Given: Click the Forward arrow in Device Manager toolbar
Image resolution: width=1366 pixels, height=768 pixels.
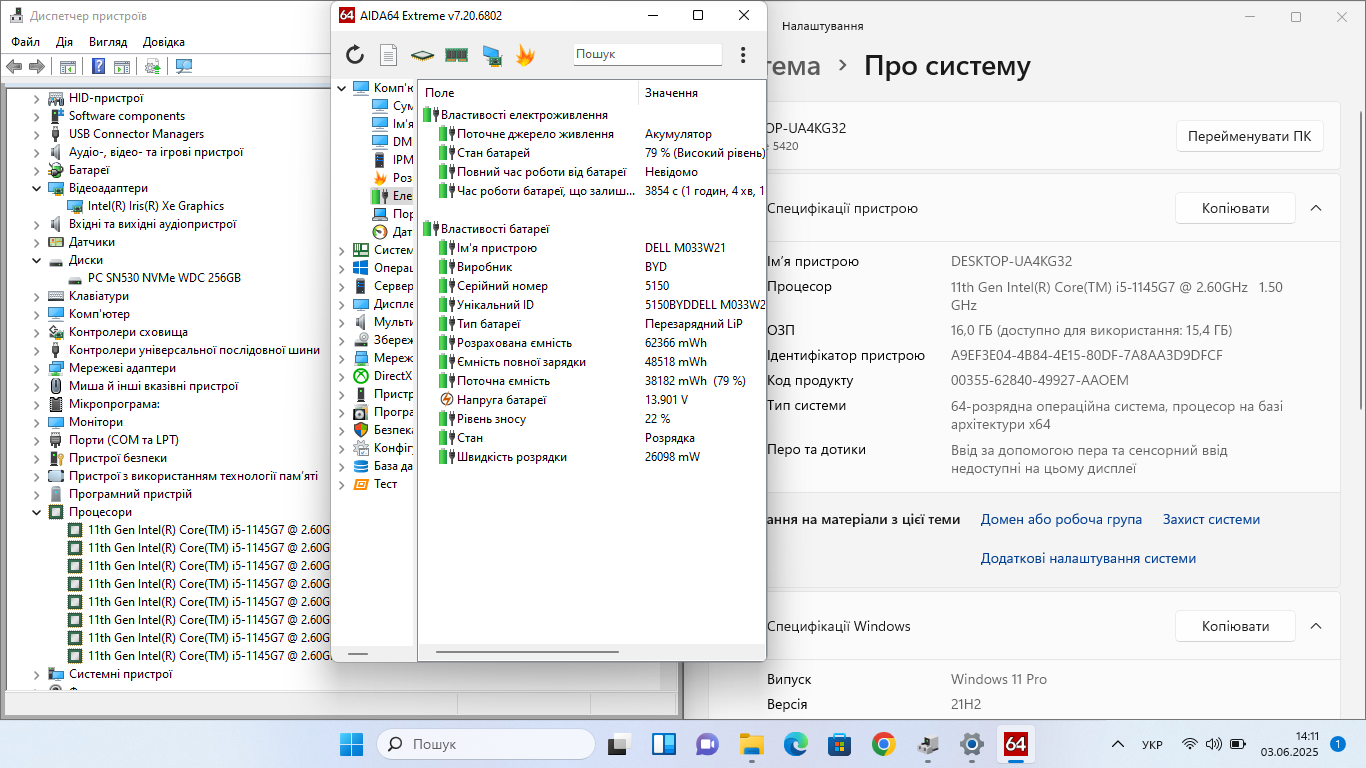Looking at the screenshot, I should [x=37, y=66].
